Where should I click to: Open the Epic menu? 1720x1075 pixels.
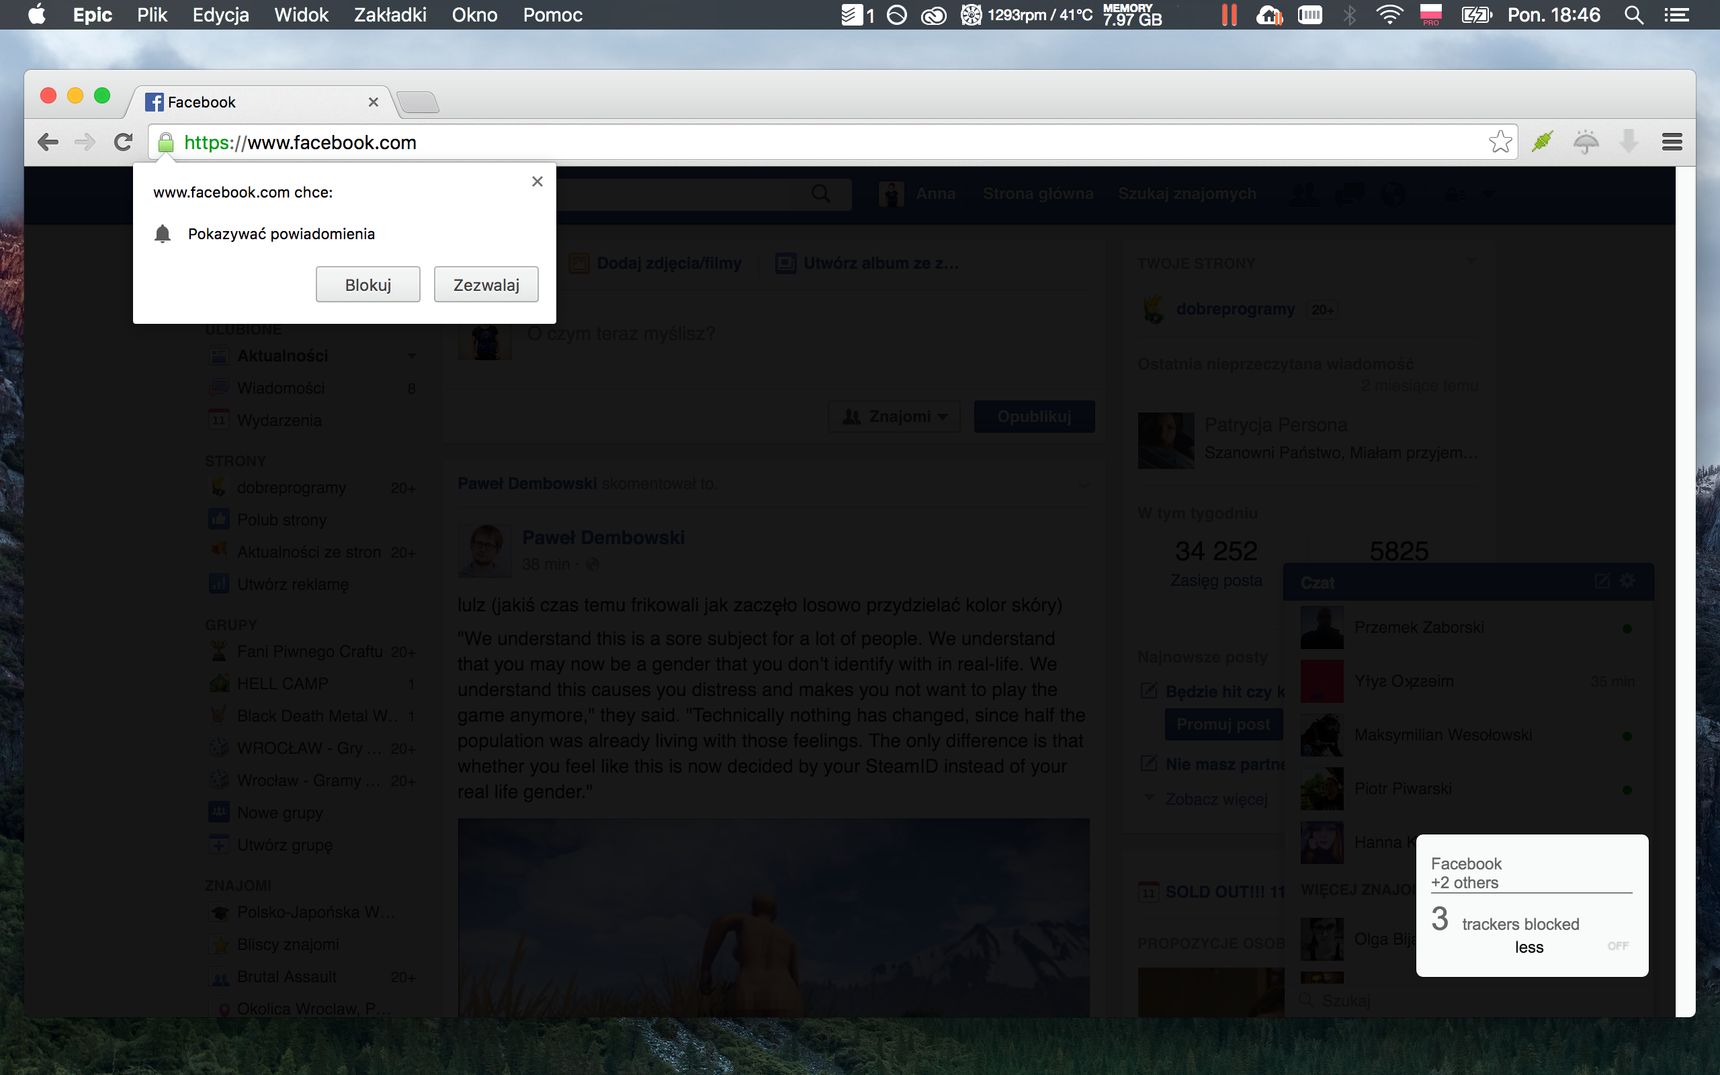(92, 14)
